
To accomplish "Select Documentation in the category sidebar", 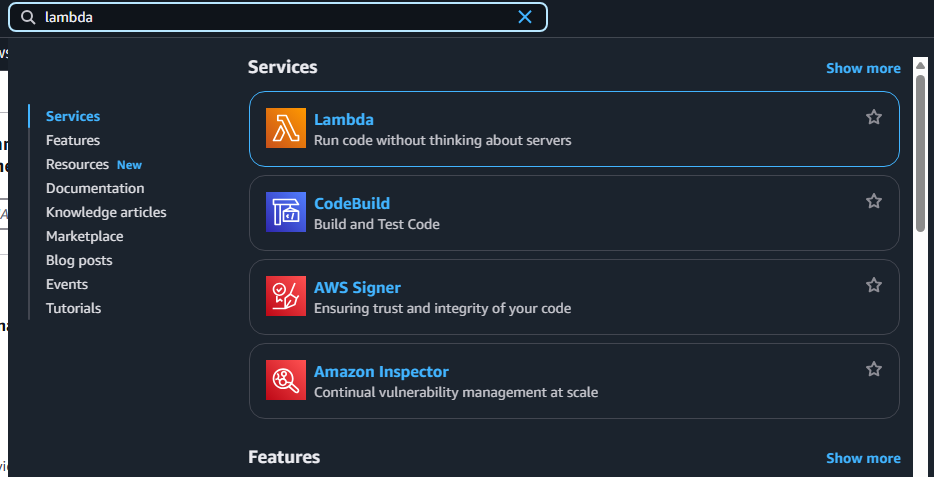I will pyautogui.click(x=95, y=188).
